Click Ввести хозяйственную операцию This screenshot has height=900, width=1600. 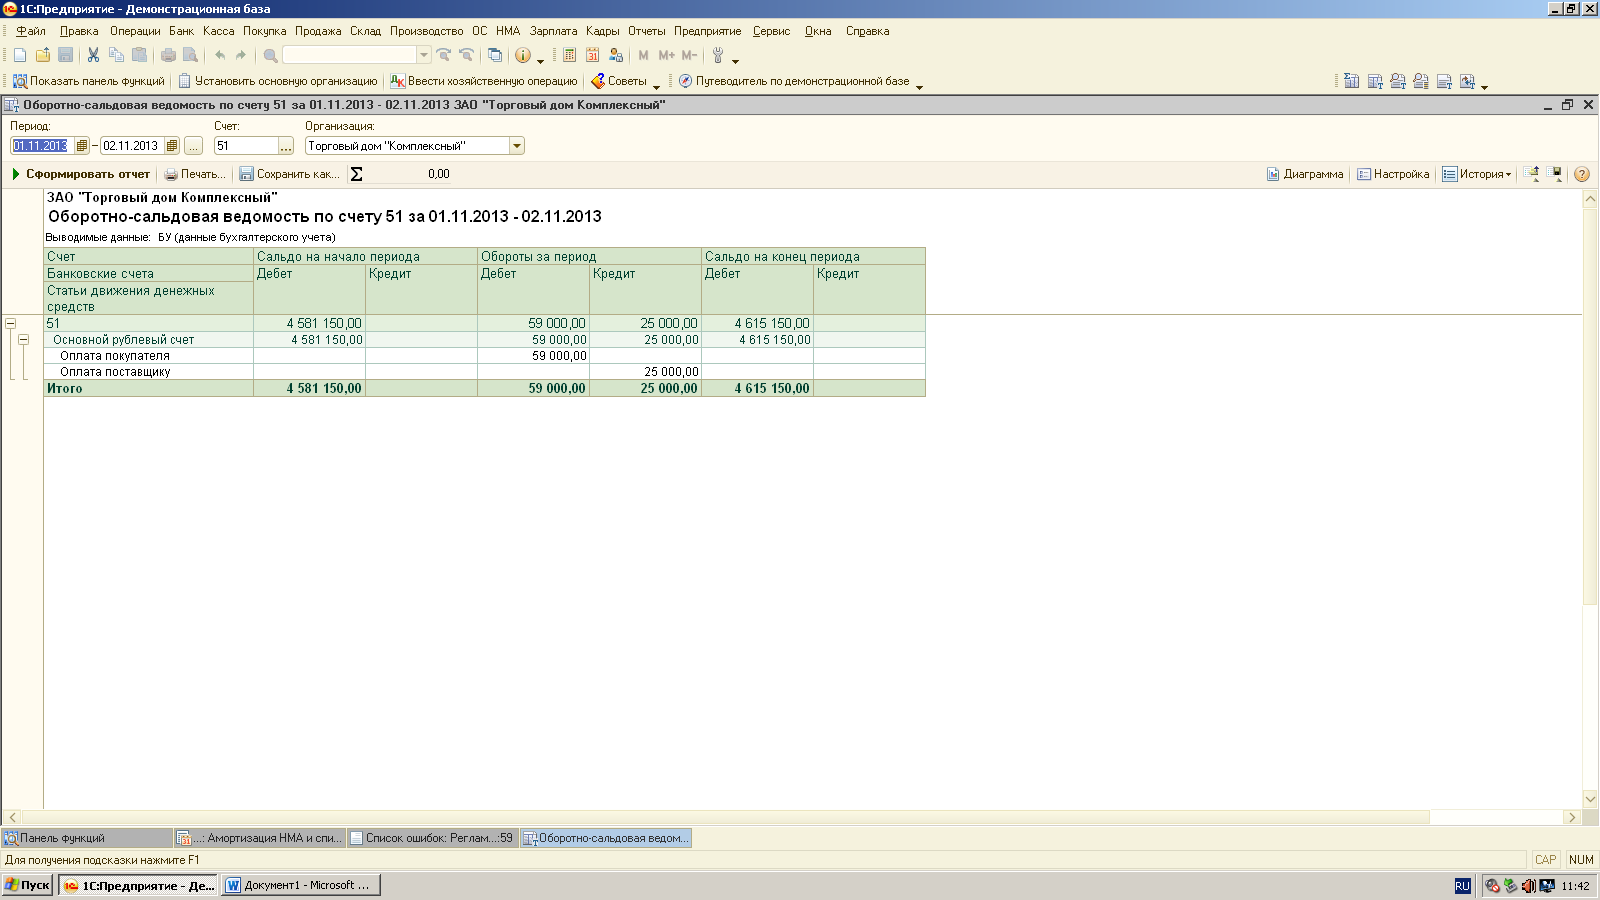[x=483, y=81]
